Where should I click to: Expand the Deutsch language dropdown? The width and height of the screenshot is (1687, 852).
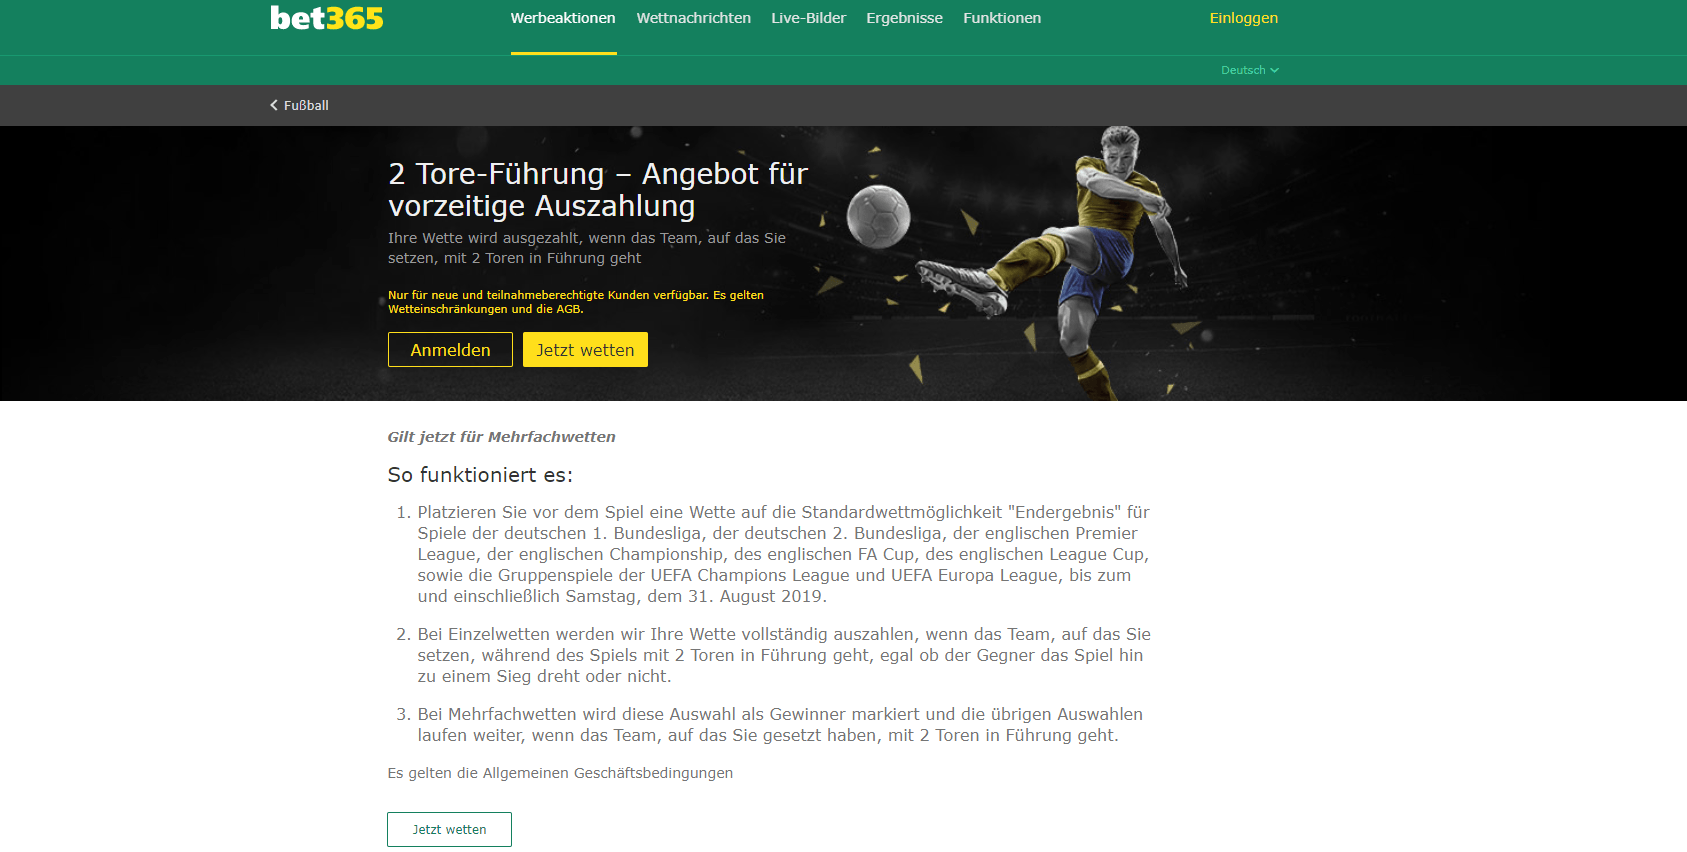click(x=1249, y=70)
